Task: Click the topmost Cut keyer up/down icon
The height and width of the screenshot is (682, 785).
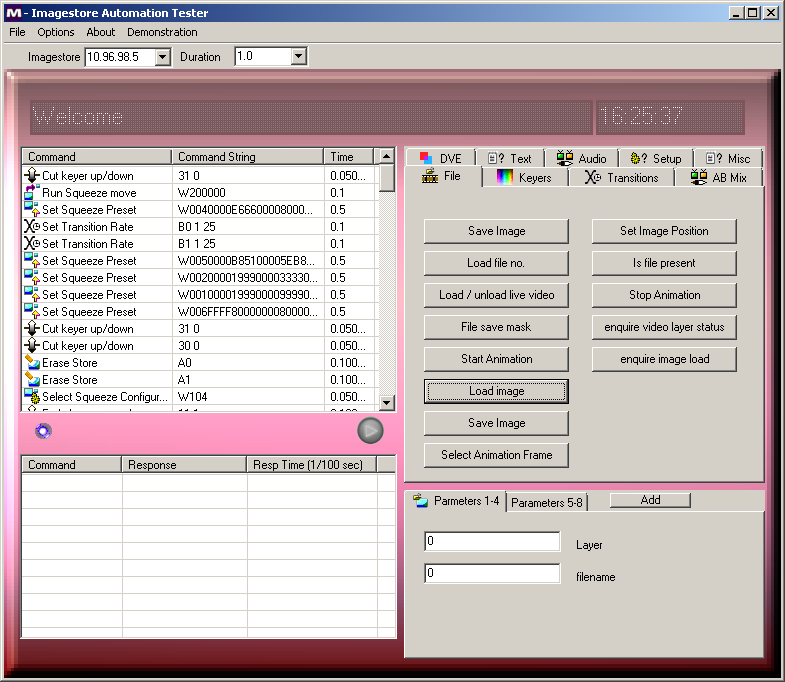Action: pos(31,176)
